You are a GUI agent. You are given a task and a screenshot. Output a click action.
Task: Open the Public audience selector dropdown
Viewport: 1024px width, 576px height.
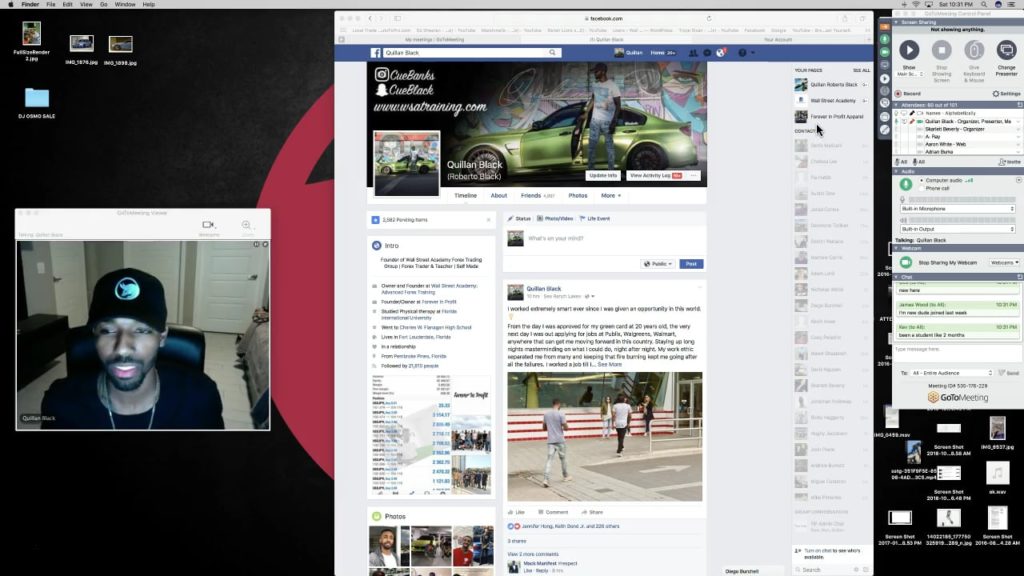[658, 264]
